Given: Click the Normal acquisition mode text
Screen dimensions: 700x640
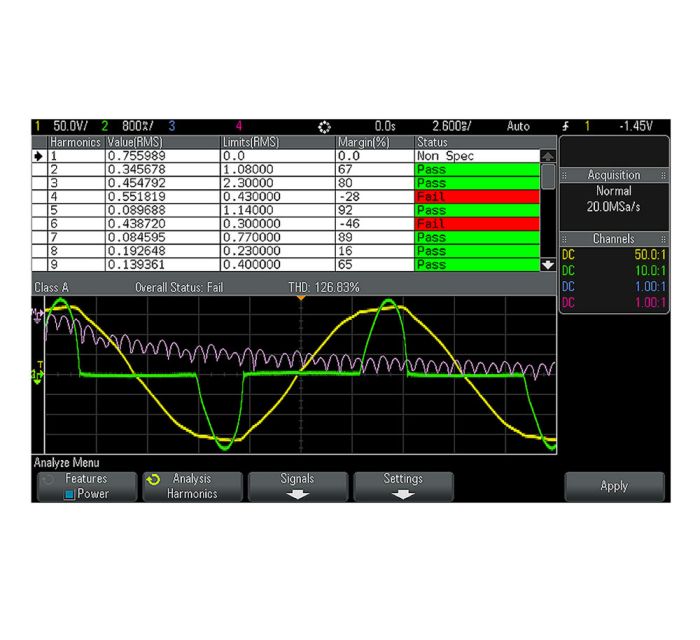Looking at the screenshot, I should point(614,191).
